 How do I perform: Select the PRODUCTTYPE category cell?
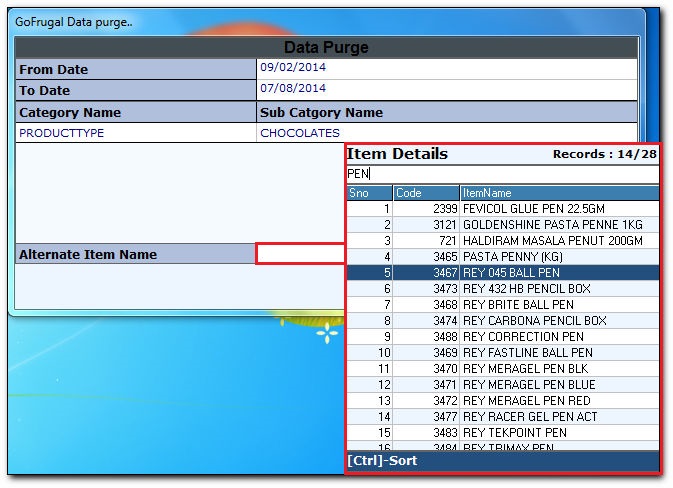point(136,133)
